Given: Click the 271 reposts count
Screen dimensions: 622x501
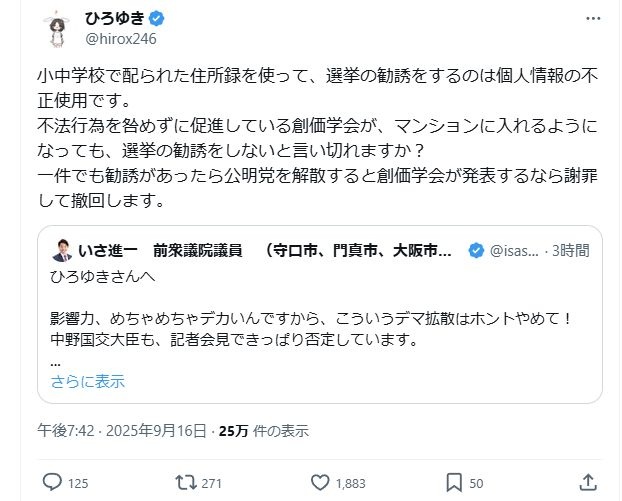Looking at the screenshot, I should click(212, 483).
